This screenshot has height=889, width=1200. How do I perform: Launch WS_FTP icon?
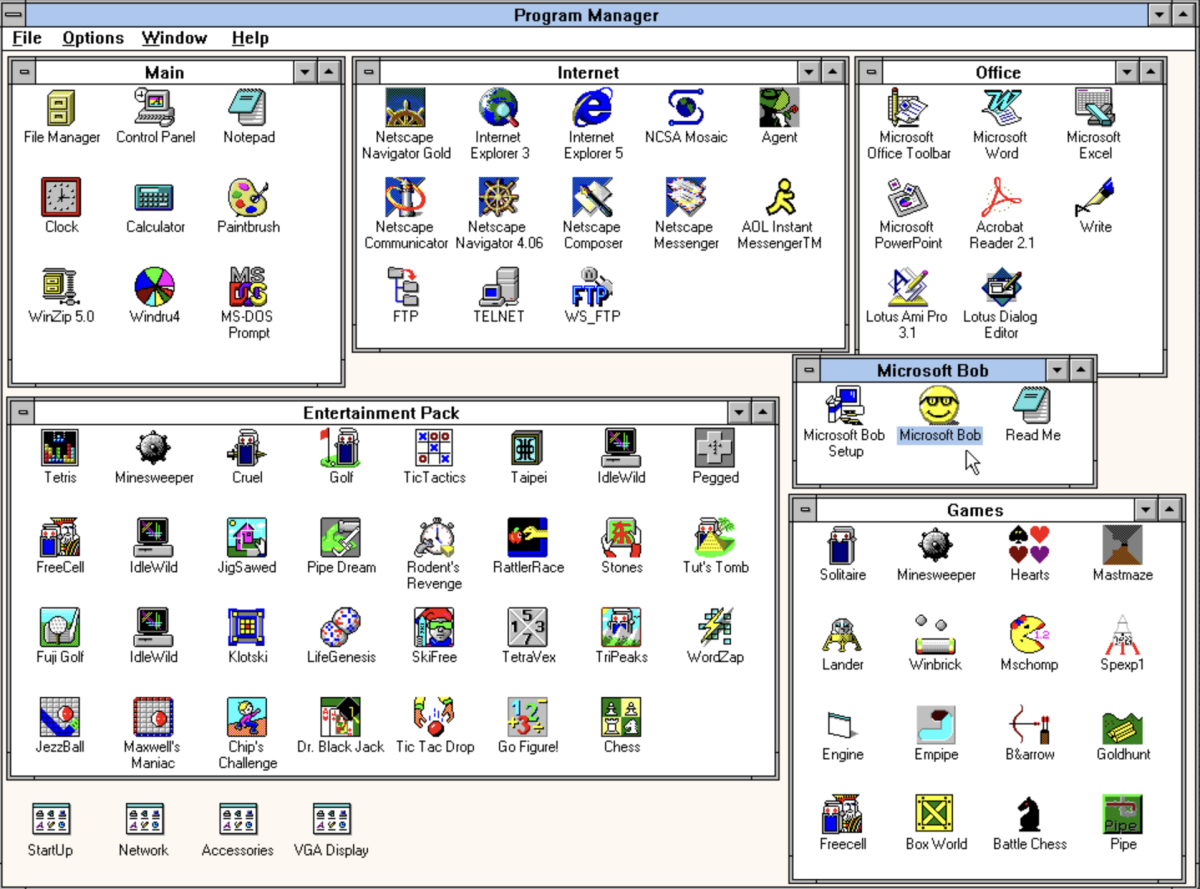593,288
